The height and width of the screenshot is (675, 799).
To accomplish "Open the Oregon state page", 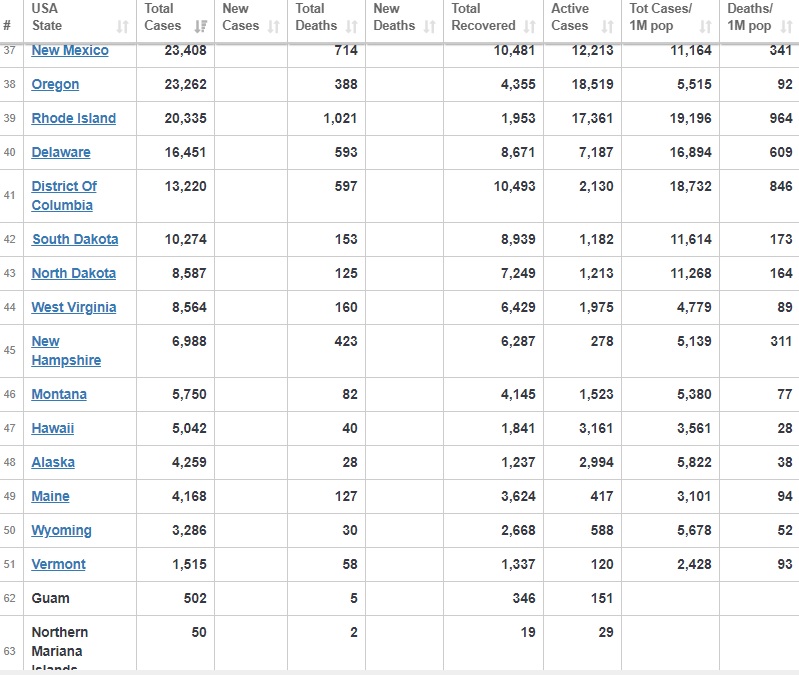I will [x=55, y=85].
